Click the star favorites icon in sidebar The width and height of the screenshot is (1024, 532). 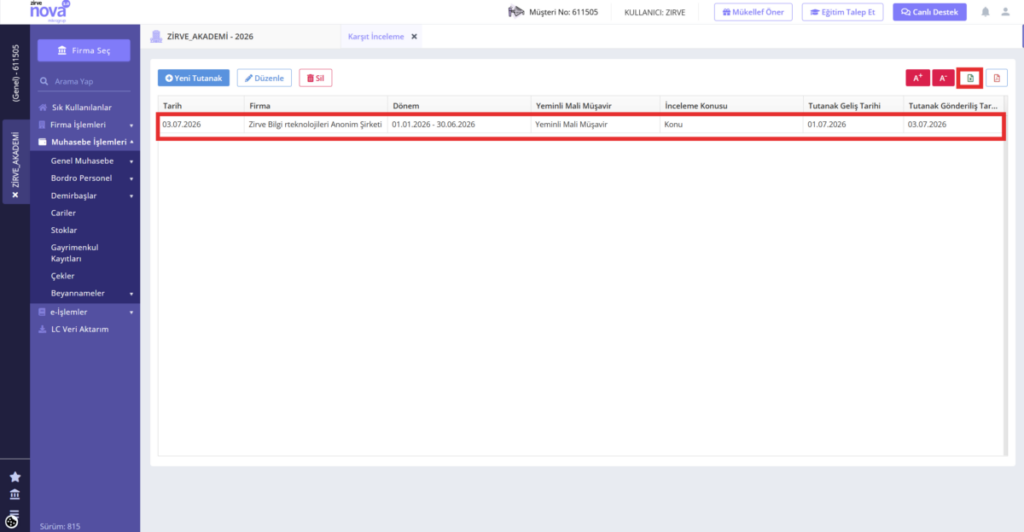15,477
